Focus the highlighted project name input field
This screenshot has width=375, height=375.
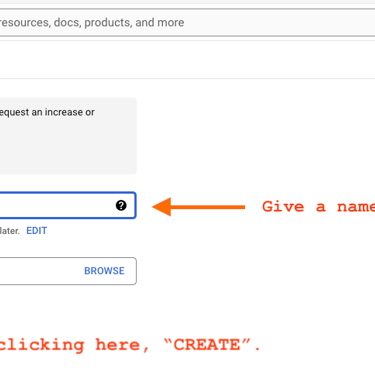[68, 205]
